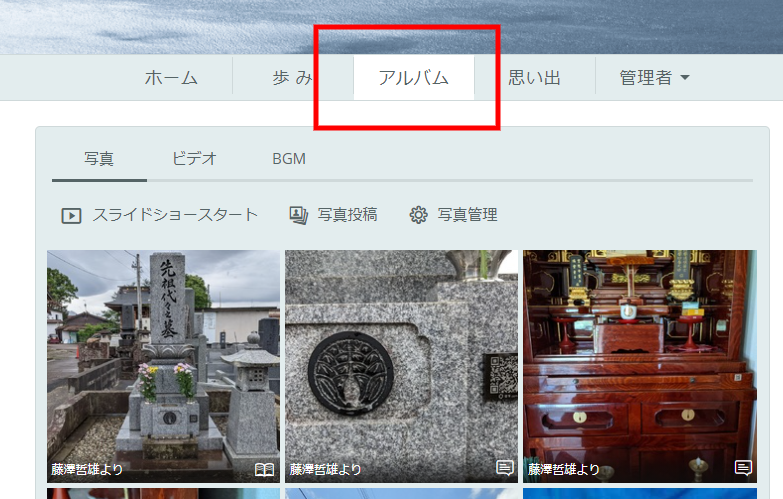The width and height of the screenshot is (783, 499).
Task: Switch to the BGM sub-tab
Action: pos(289,159)
